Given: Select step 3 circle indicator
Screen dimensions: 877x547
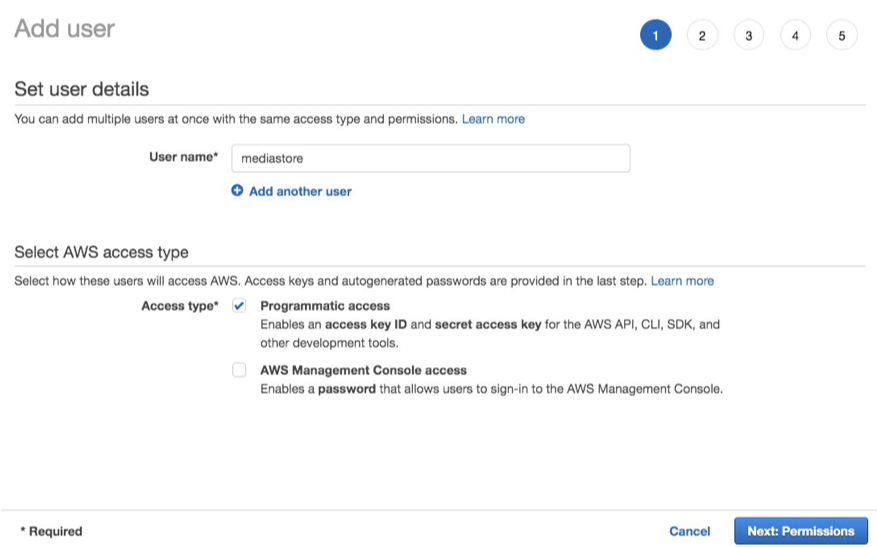Looking at the screenshot, I should (748, 36).
